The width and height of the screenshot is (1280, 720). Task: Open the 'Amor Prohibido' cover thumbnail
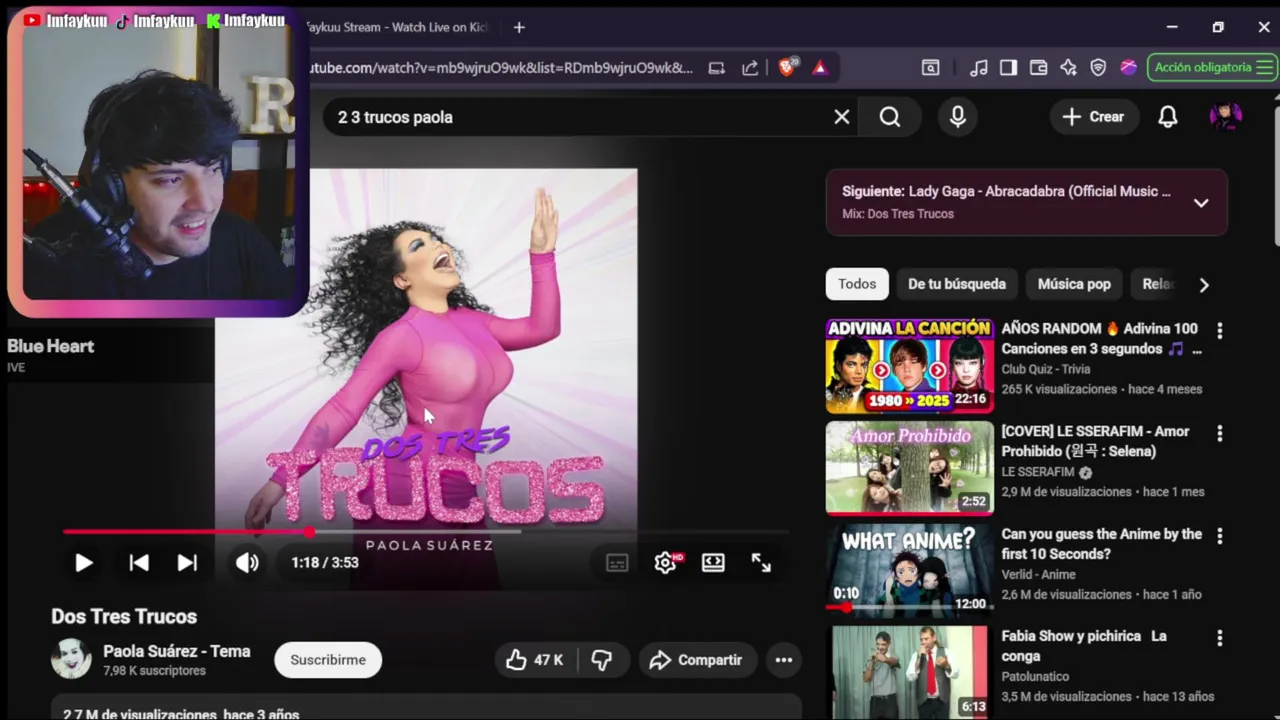pos(910,468)
